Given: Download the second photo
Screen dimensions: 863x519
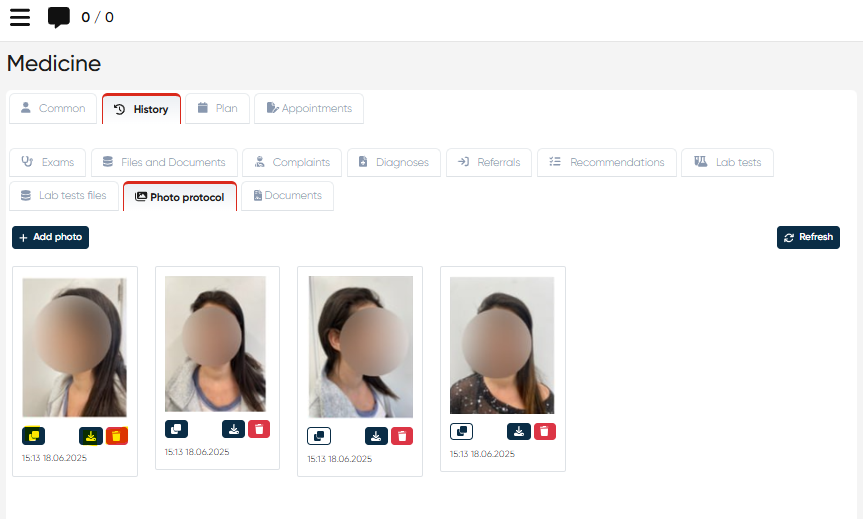Looking at the screenshot, I should pyautogui.click(x=233, y=429).
